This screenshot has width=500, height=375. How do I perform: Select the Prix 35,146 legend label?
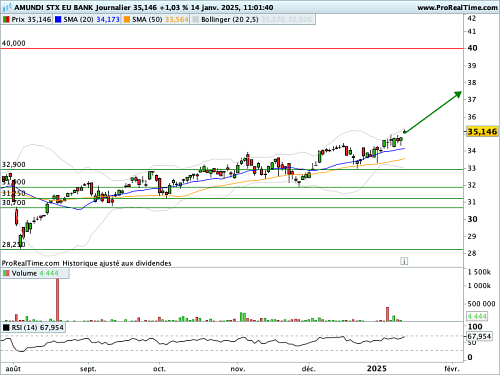[31, 20]
